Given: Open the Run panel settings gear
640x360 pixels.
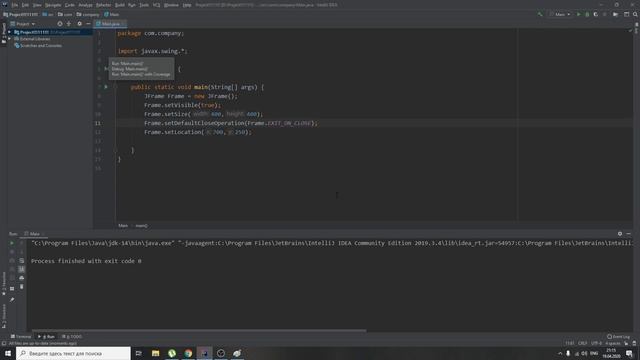Looking at the screenshot, I should click(620, 234).
